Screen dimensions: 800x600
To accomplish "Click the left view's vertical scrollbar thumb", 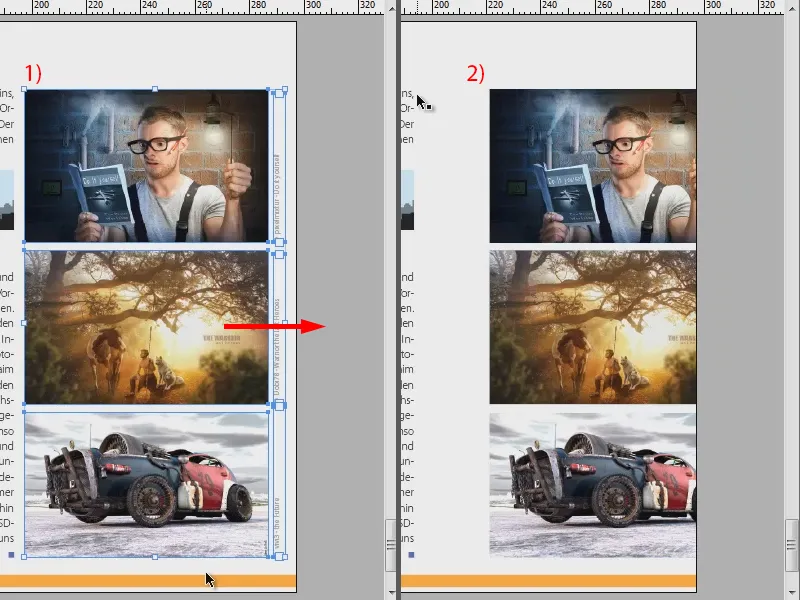I will (x=391, y=545).
